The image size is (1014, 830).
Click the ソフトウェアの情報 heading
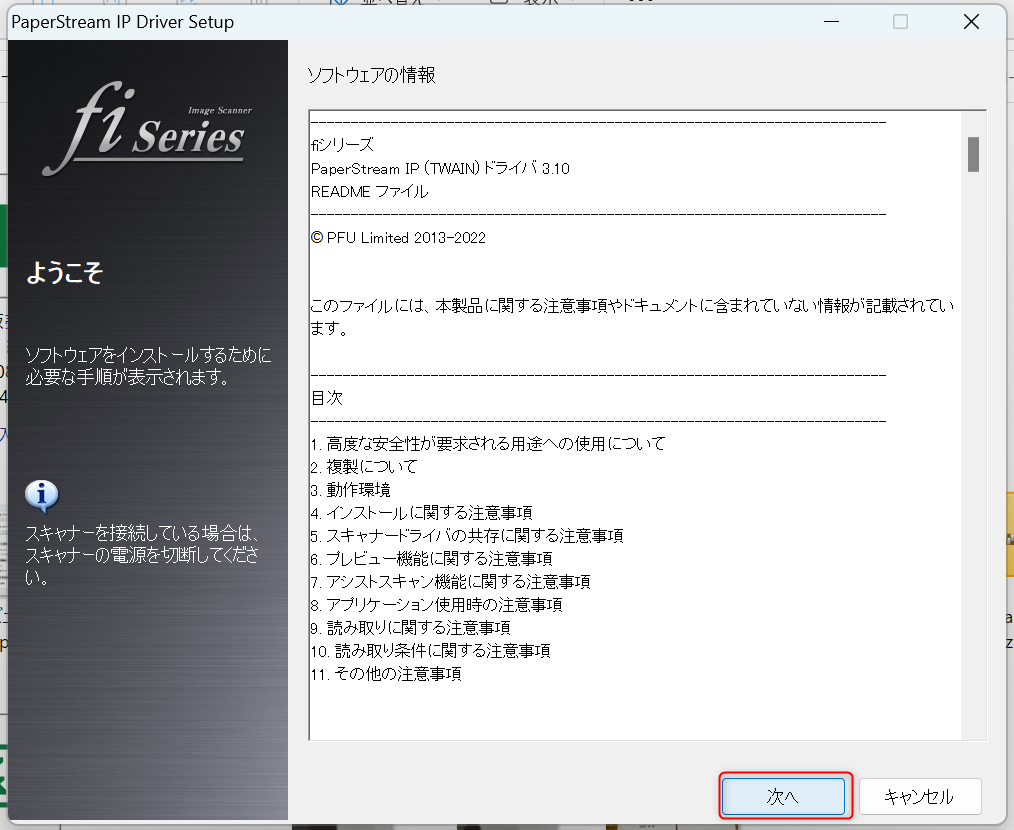(x=371, y=75)
